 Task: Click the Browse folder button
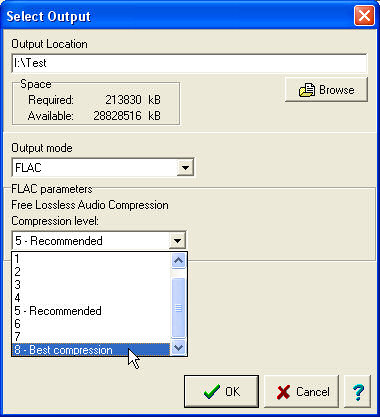(x=326, y=90)
